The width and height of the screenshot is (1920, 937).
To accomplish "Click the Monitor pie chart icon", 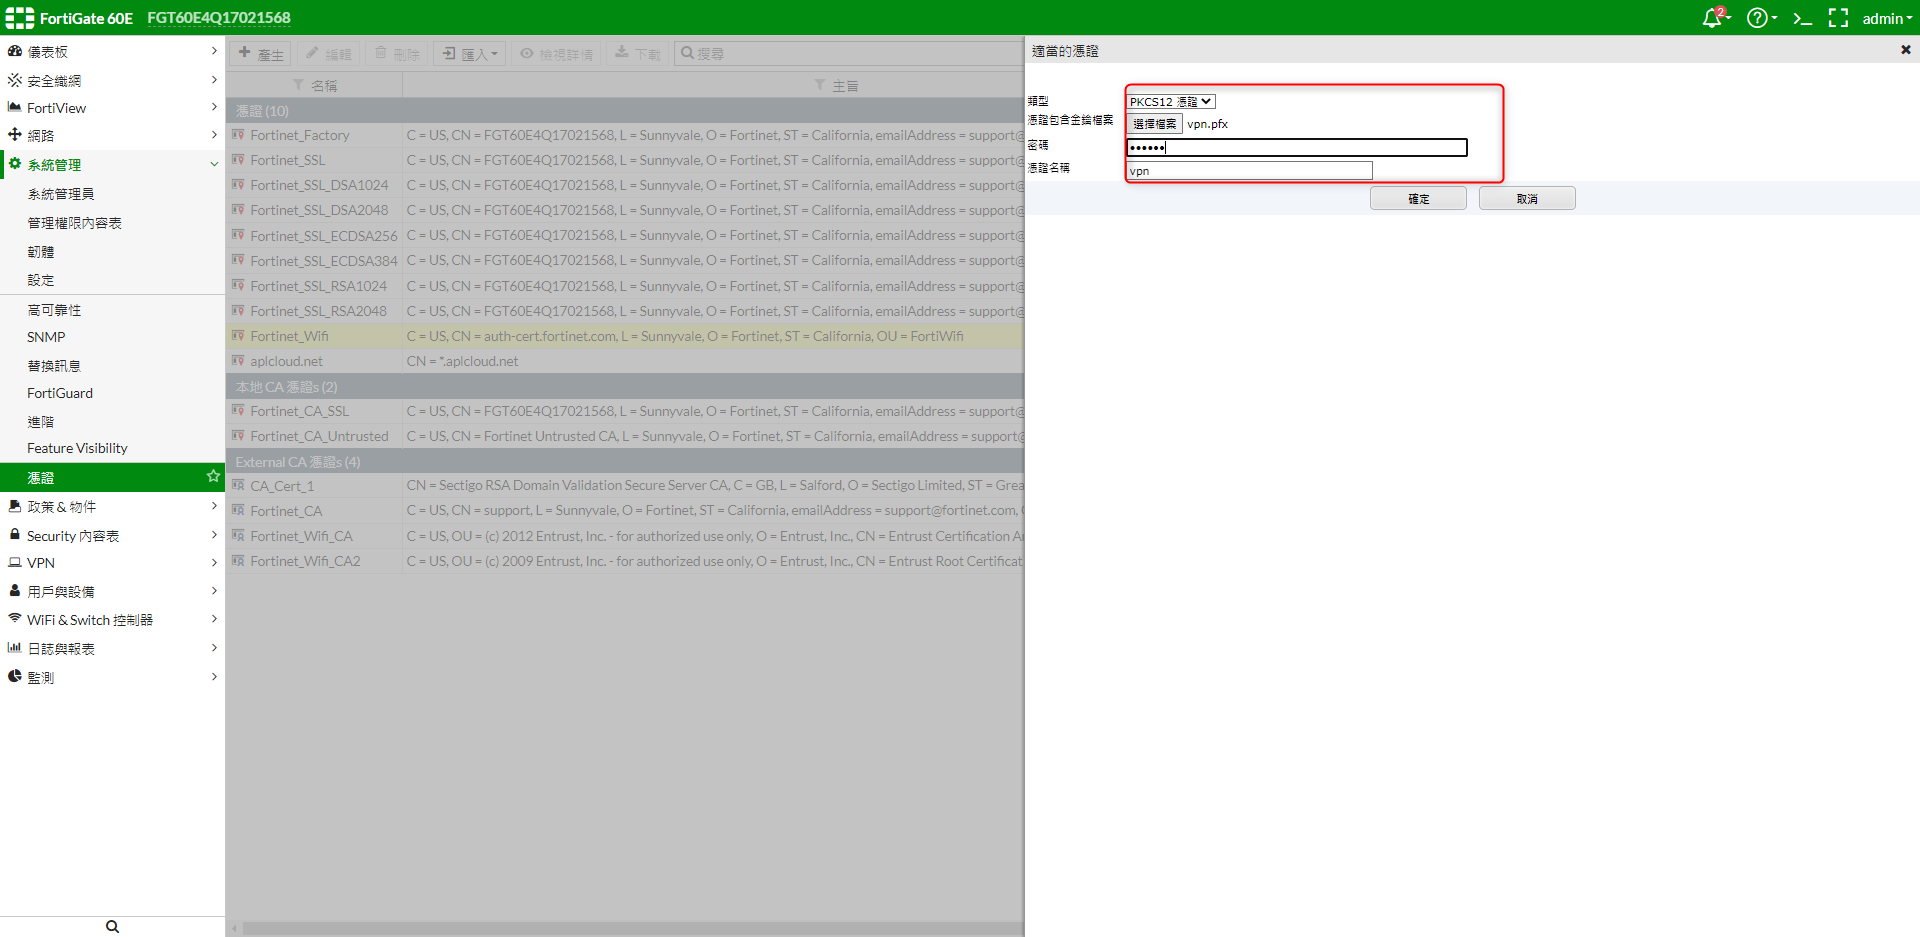I will 14,676.
